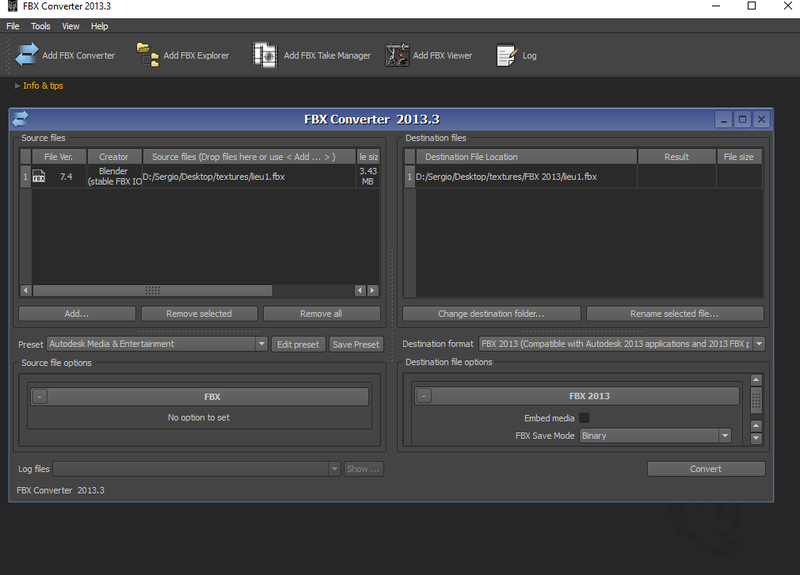Click the File Ver. column header
The width and height of the screenshot is (800, 575).
tap(59, 157)
